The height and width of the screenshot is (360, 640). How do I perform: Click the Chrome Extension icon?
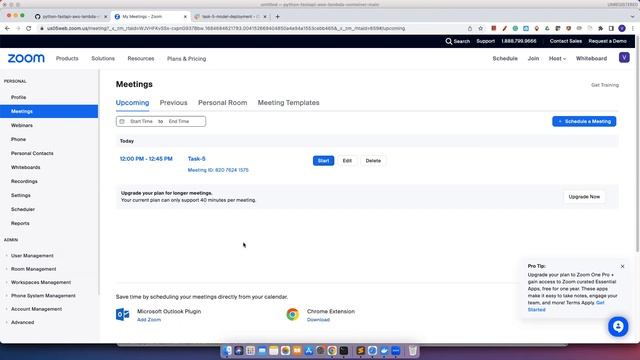click(292, 314)
